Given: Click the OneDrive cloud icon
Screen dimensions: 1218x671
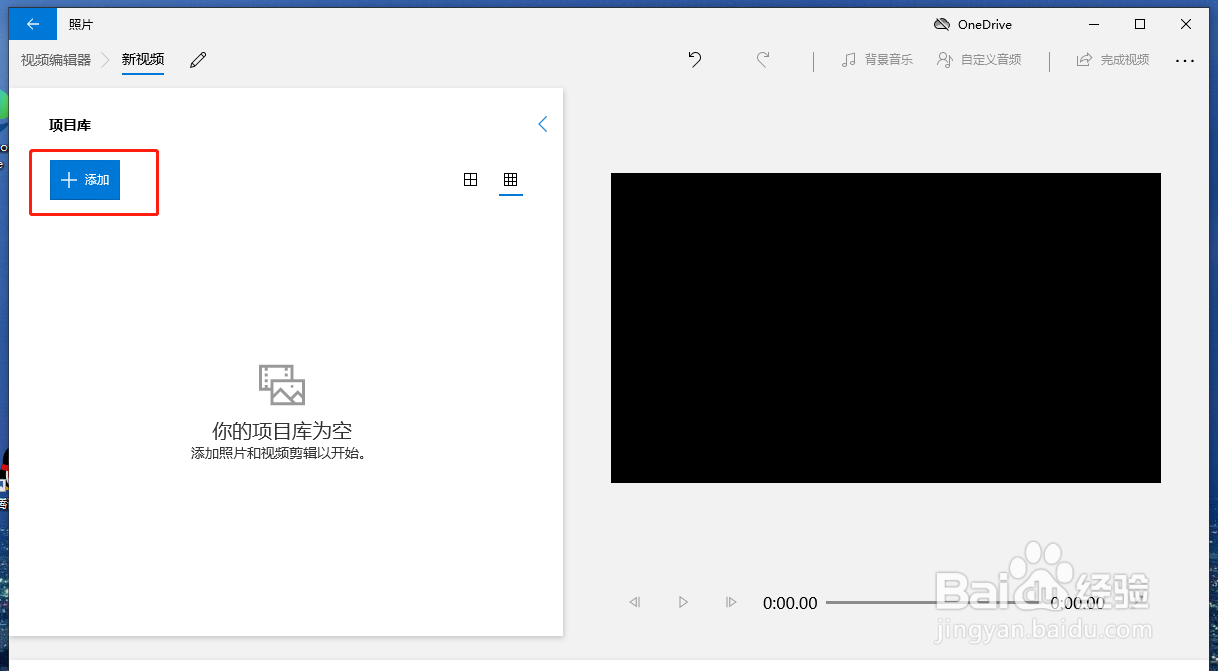Looking at the screenshot, I should pos(941,23).
